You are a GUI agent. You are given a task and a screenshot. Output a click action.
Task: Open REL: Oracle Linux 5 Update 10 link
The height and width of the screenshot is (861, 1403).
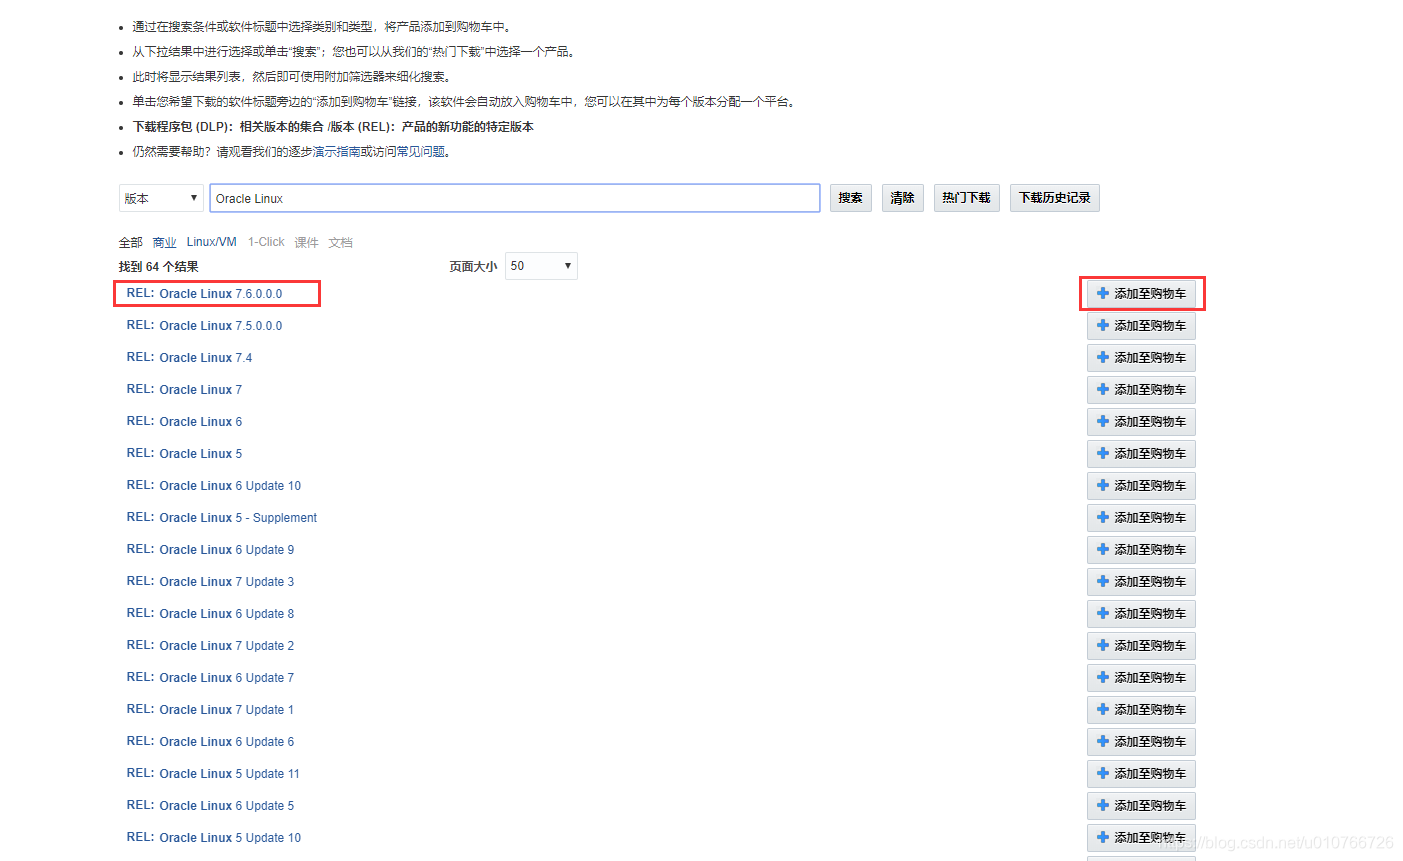click(x=214, y=838)
